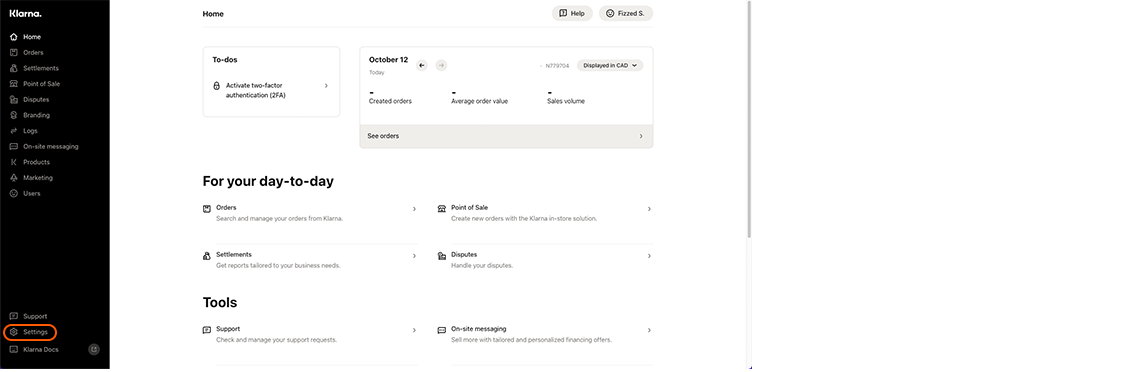This screenshot has width=1133, height=372.
Task: Open Logs from sidebar
Action: click(23, 131)
